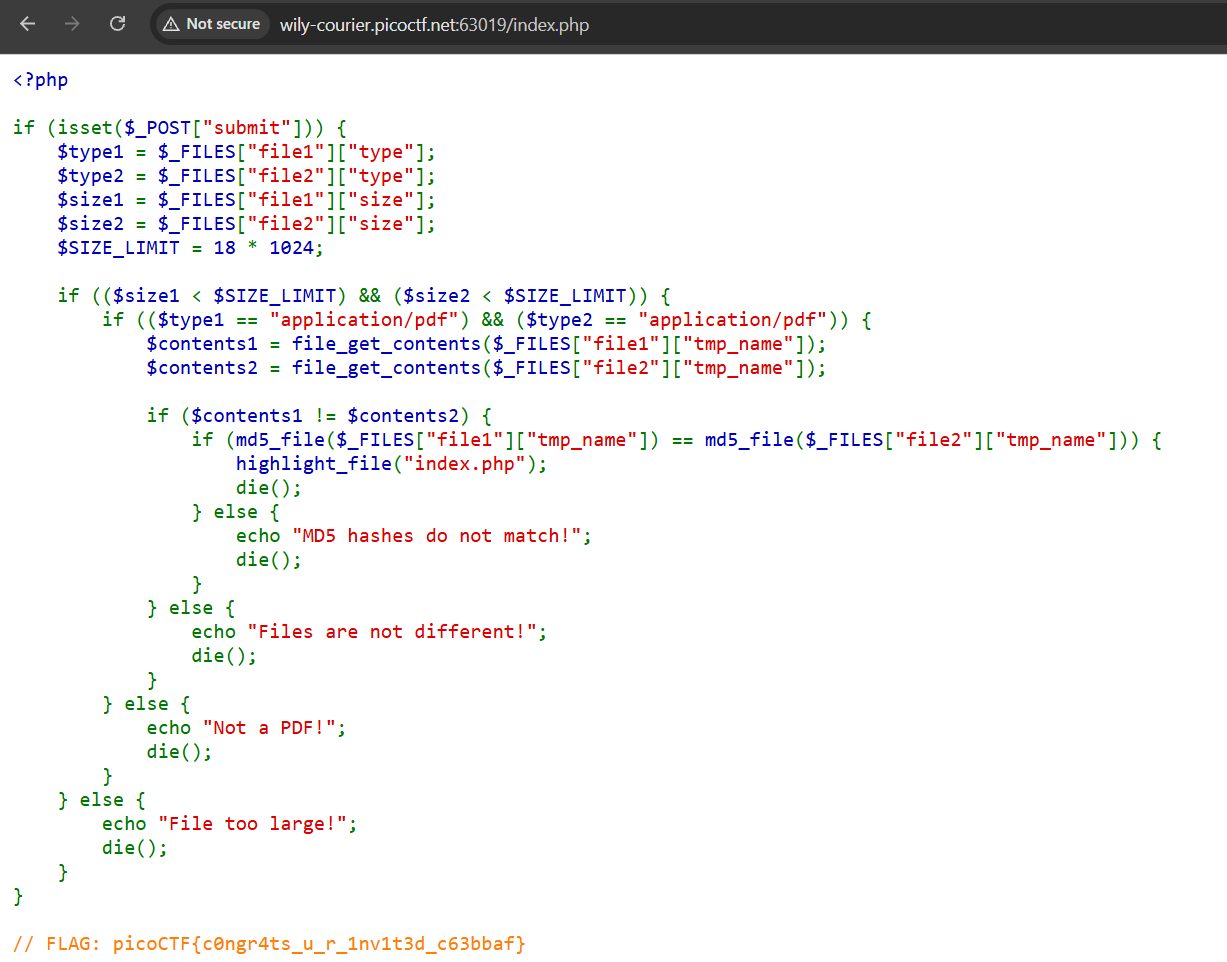The image size is (1227, 962).
Task: Click the $SIZE_LIMIT = 18 * 1024 assignment
Action: (190, 248)
